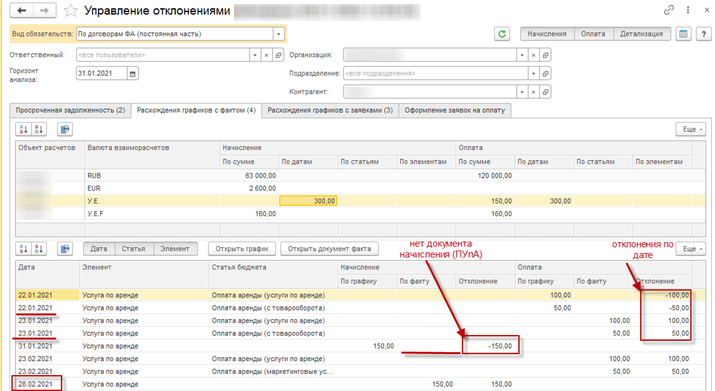Viewport: 715px width, 391px height.
Task: Toggle Статья grouping button
Action: point(133,249)
